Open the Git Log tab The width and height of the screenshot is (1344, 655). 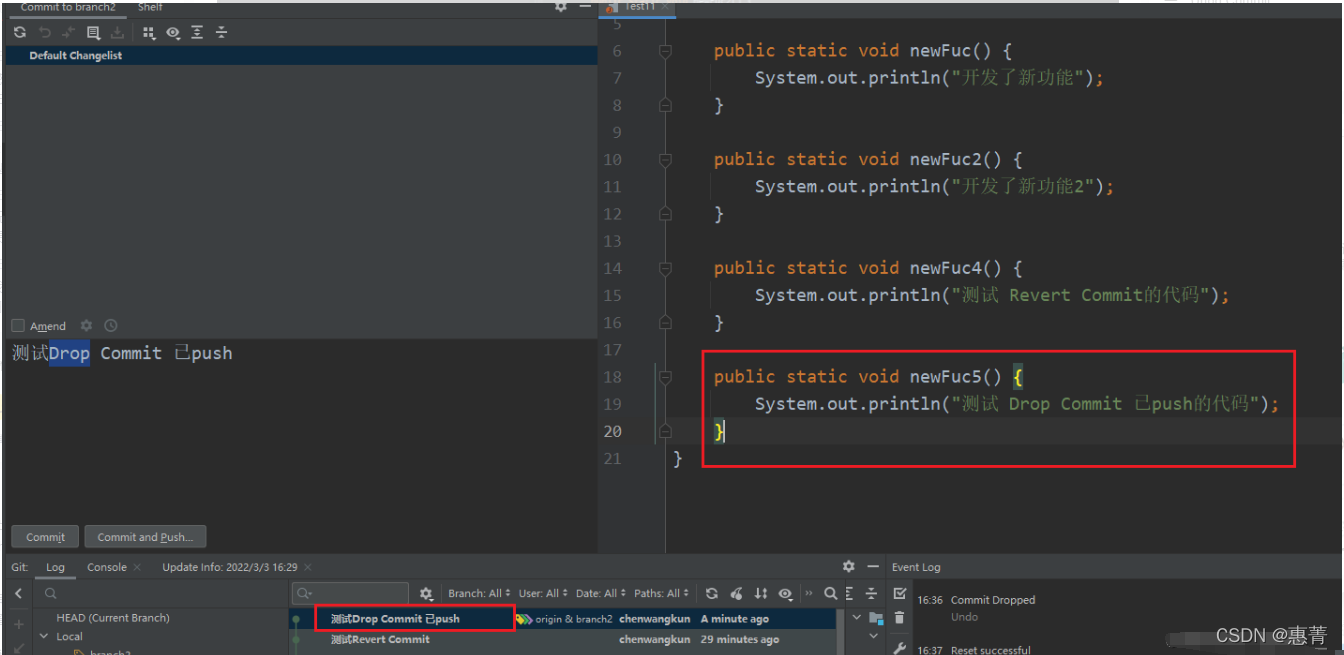click(55, 567)
